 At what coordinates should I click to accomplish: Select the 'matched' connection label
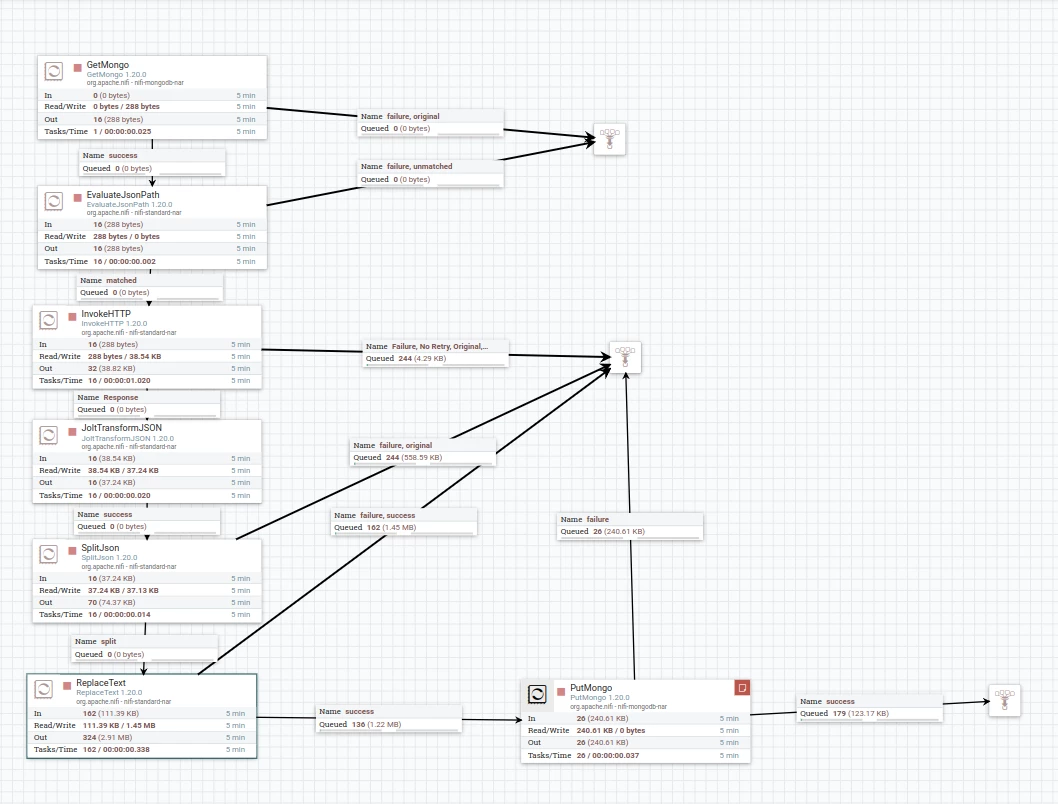(150, 287)
